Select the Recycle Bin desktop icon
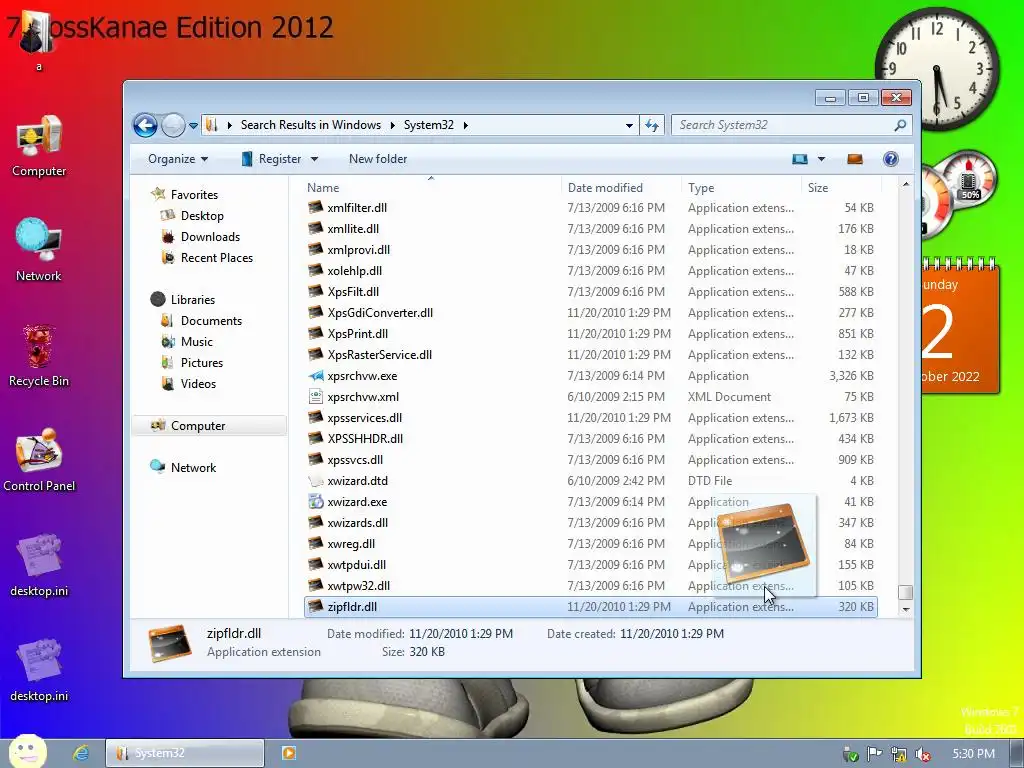This screenshot has width=1024, height=768. (x=39, y=355)
